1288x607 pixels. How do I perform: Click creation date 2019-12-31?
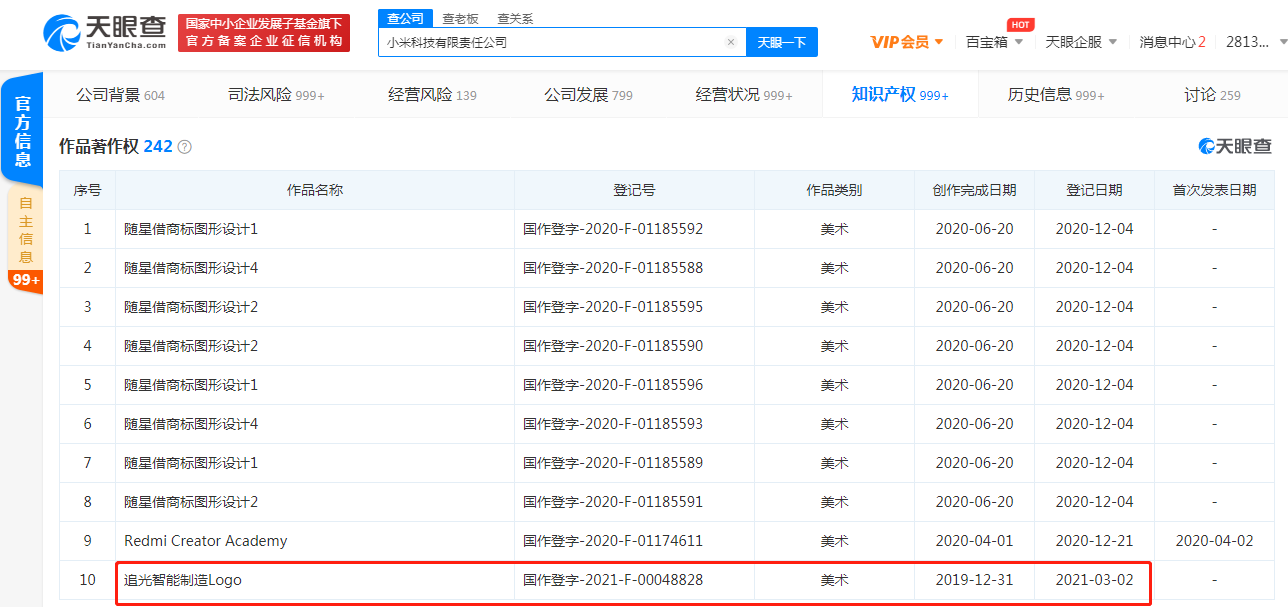point(974,580)
